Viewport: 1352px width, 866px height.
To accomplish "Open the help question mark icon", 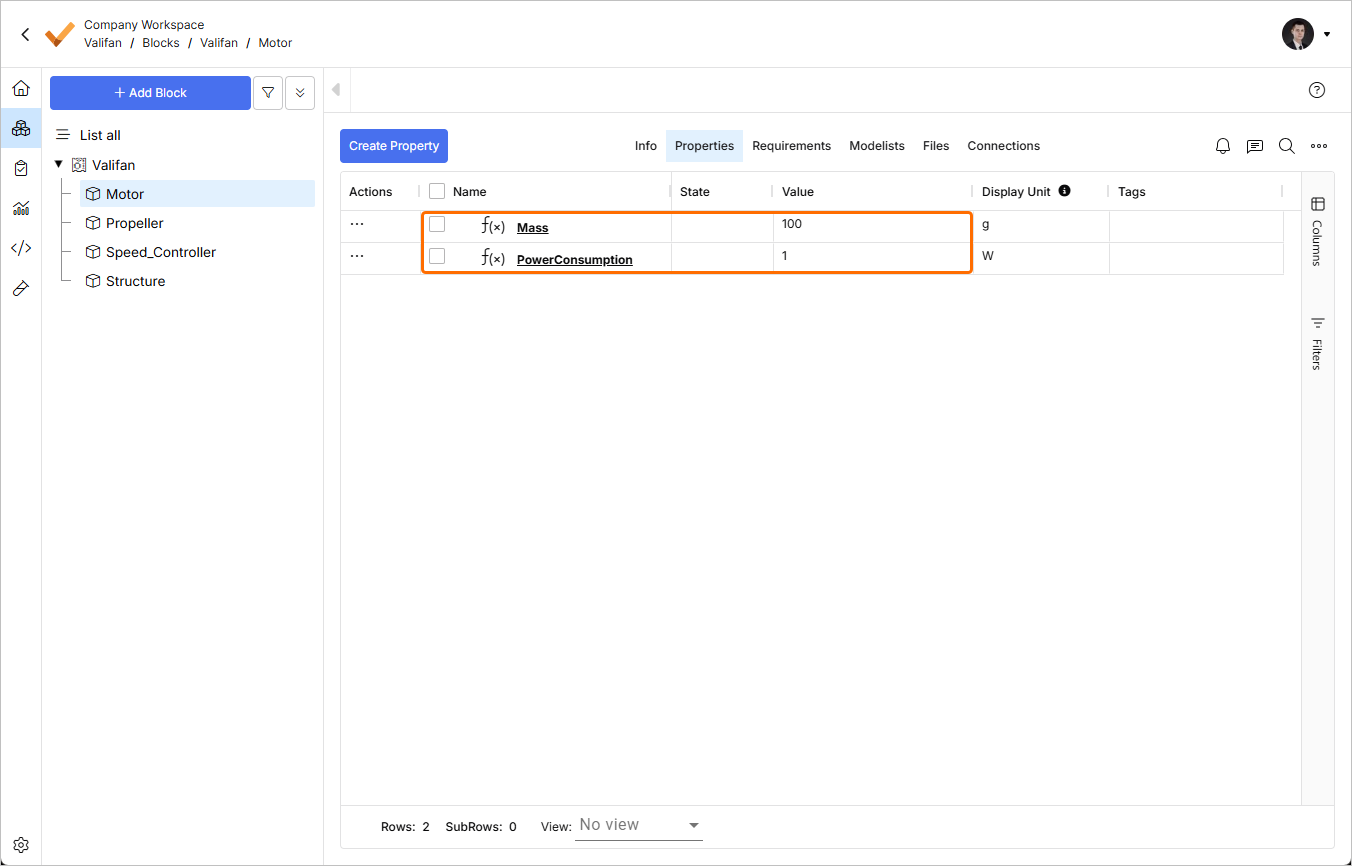I will coord(1317,90).
